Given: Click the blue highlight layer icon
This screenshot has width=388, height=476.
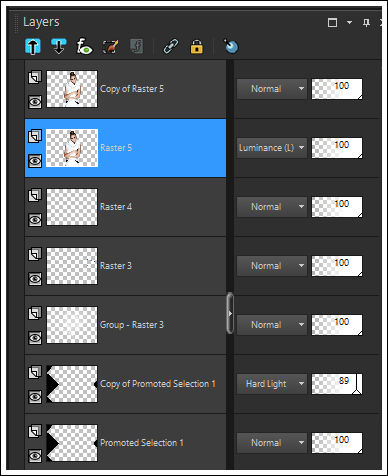Looking at the screenshot, I should coord(231,46).
